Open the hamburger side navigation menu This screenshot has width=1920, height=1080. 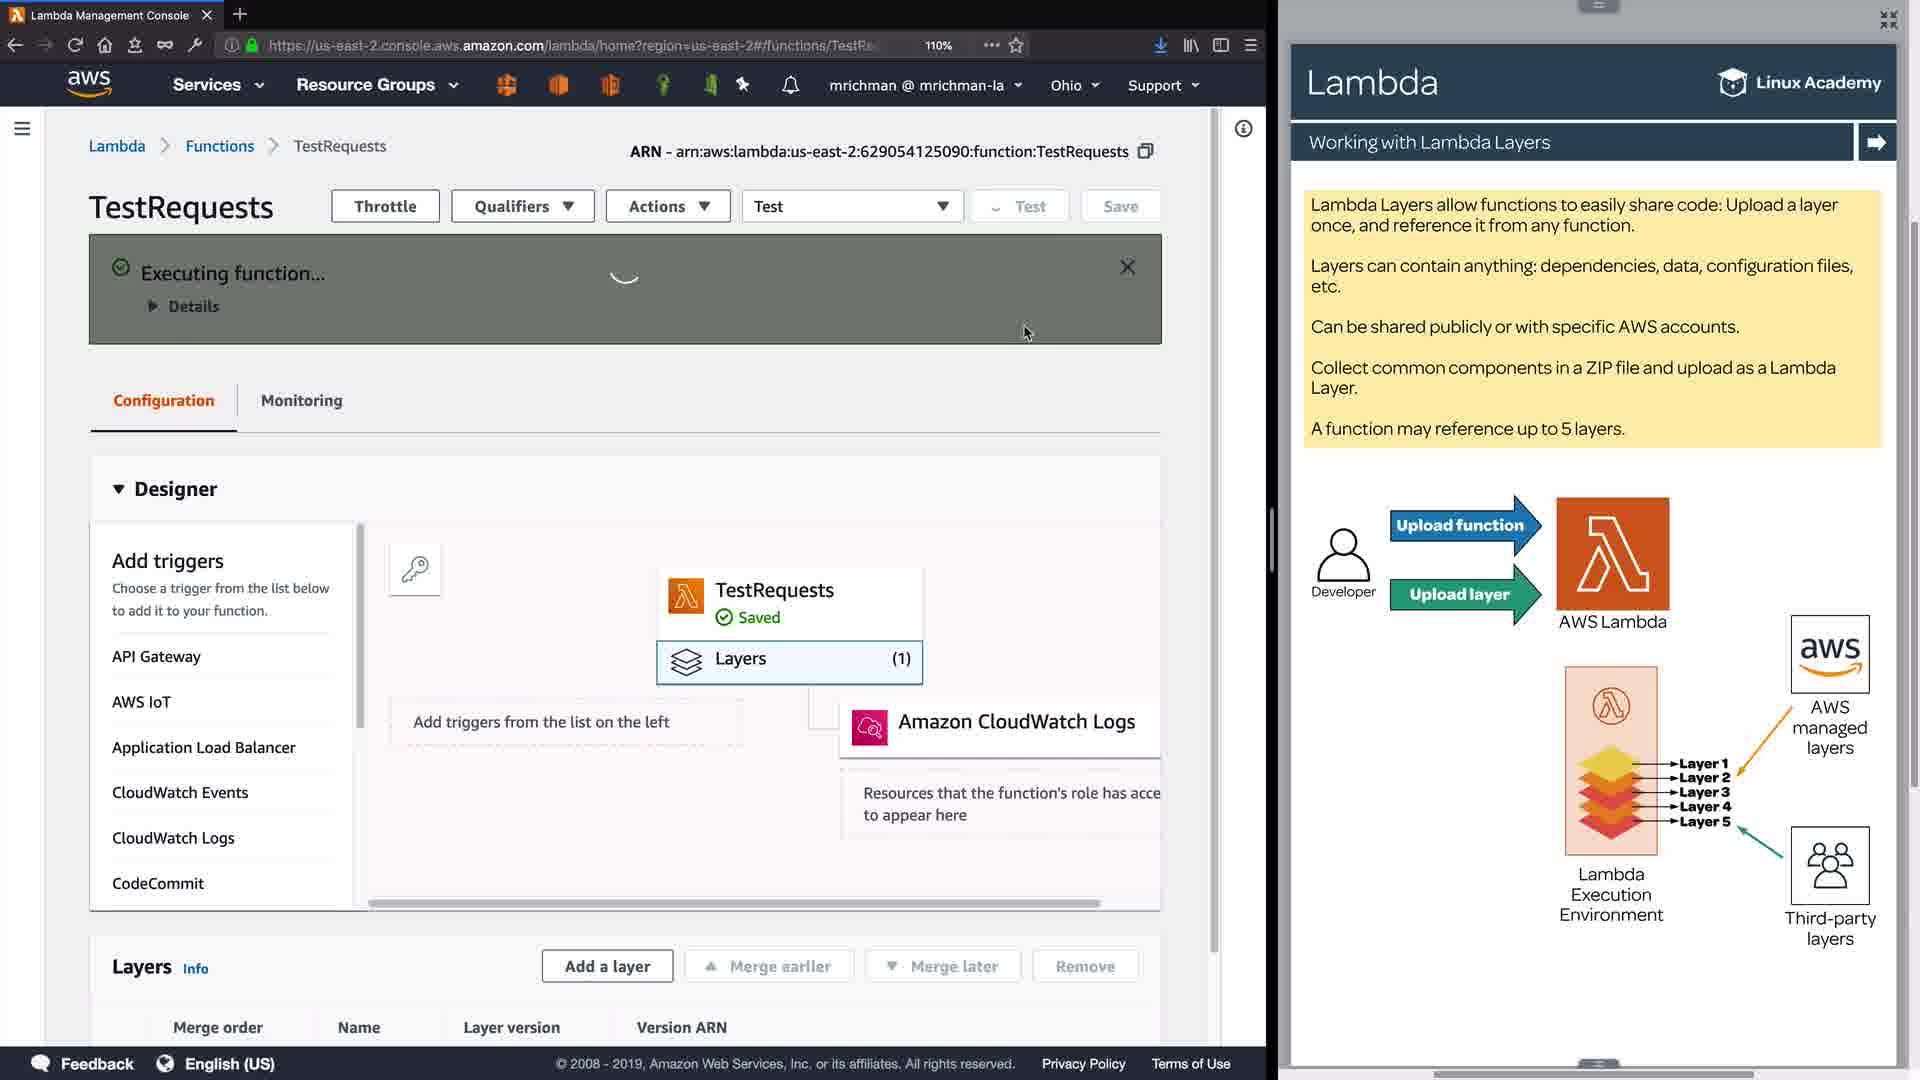tap(22, 128)
